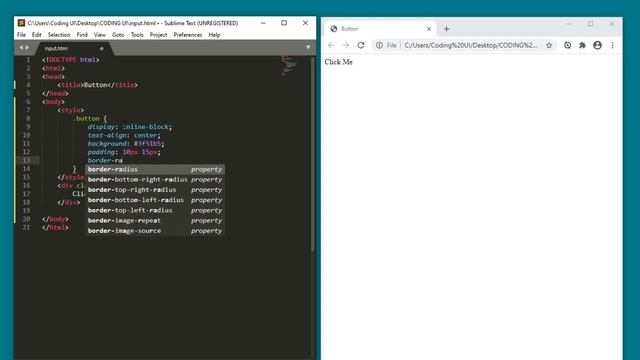Choose border-bottom-left-radius suggestion

click(155, 200)
